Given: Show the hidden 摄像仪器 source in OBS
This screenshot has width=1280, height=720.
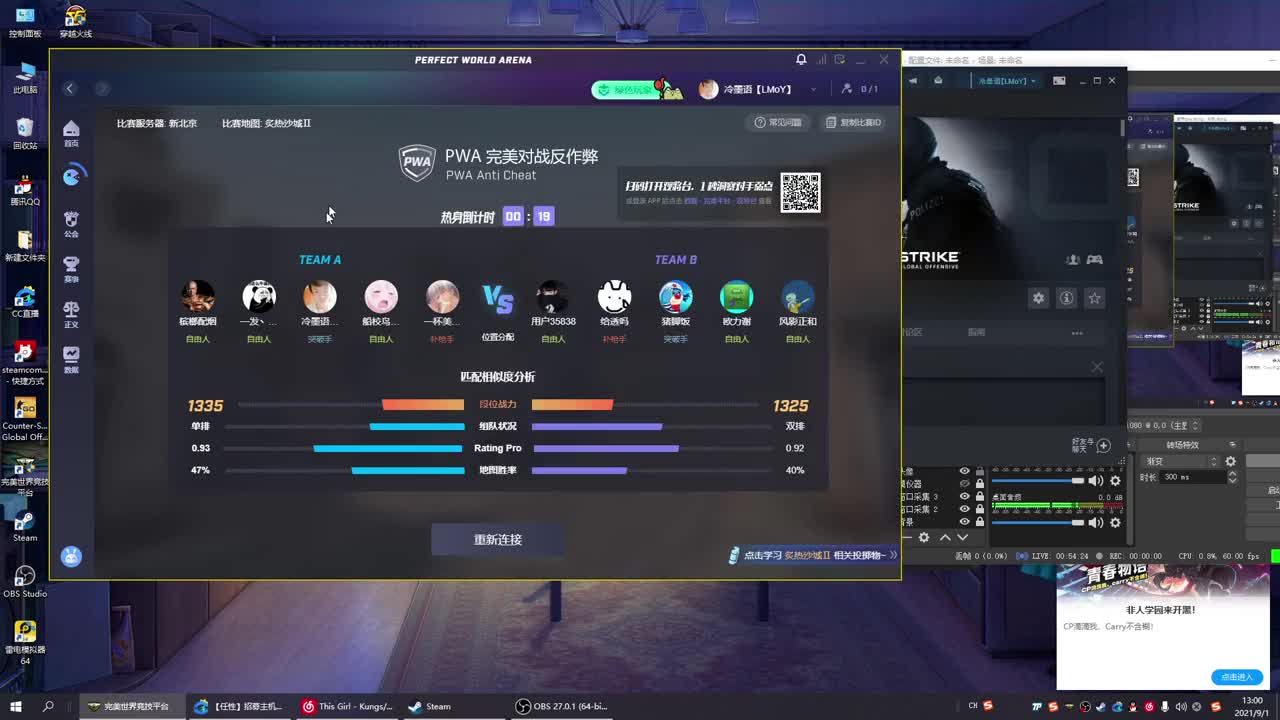Looking at the screenshot, I should tap(964, 483).
